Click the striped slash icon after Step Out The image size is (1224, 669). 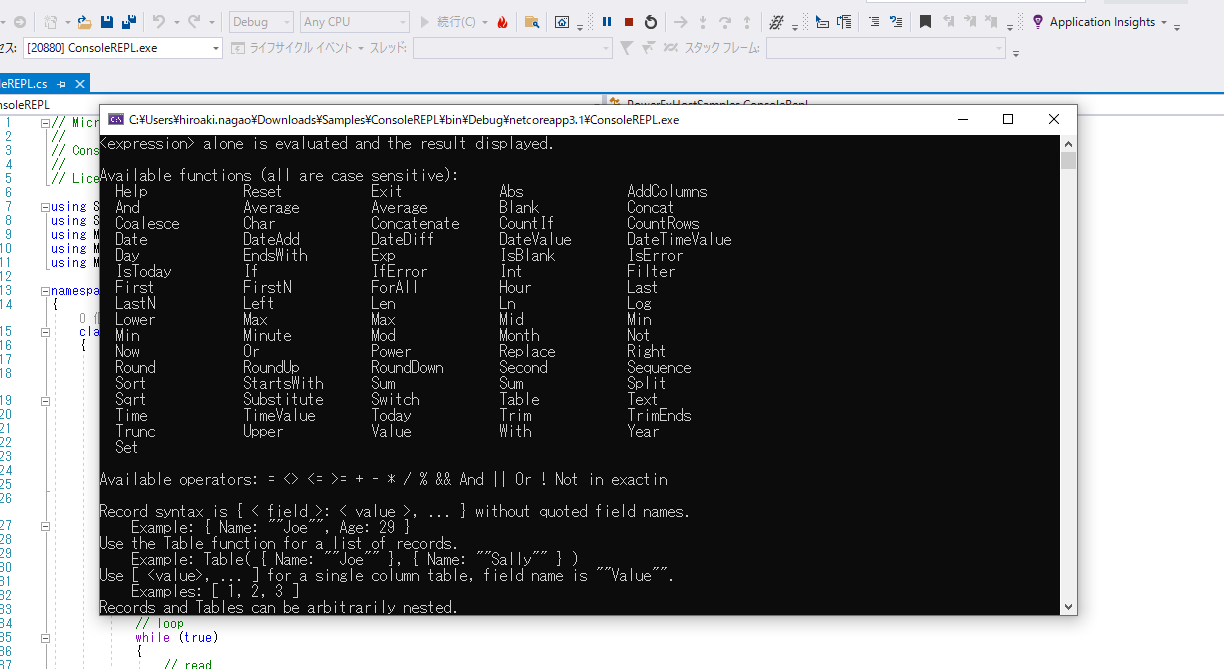click(776, 22)
